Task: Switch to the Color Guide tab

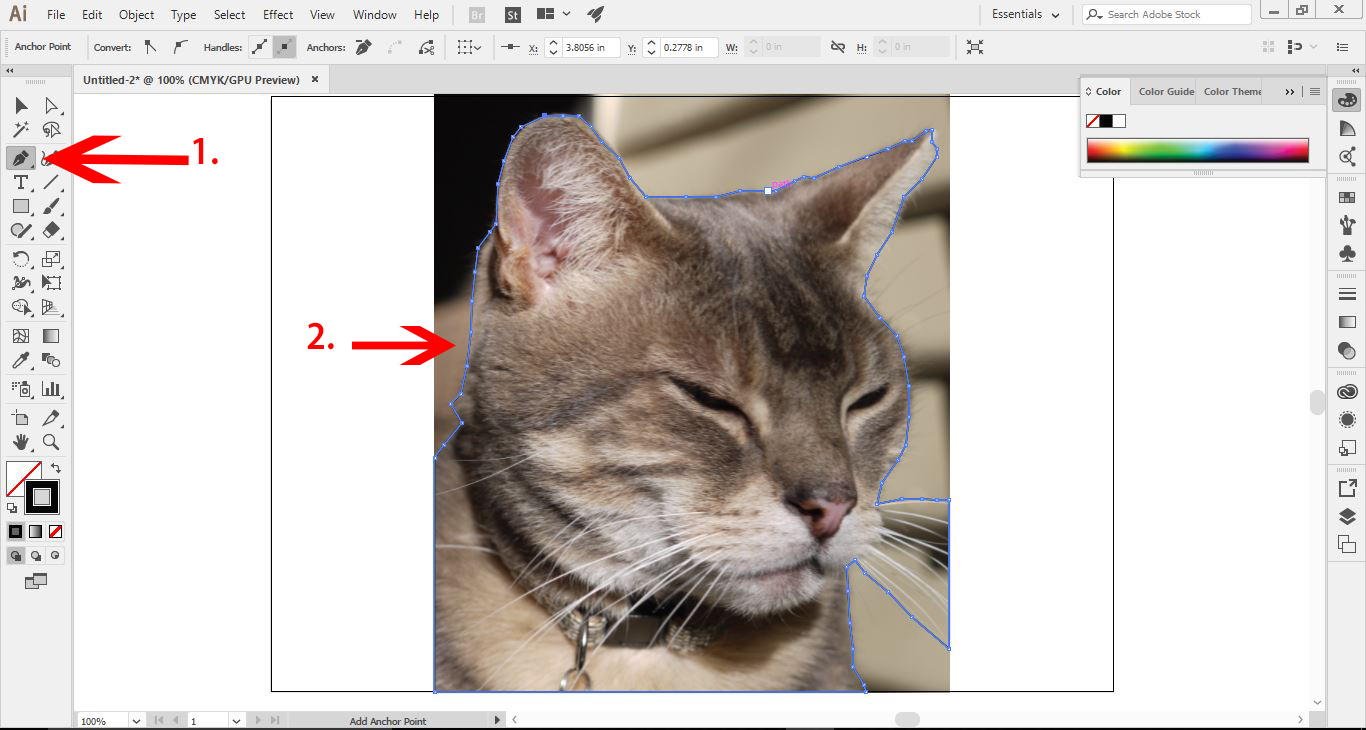Action: coord(1164,91)
